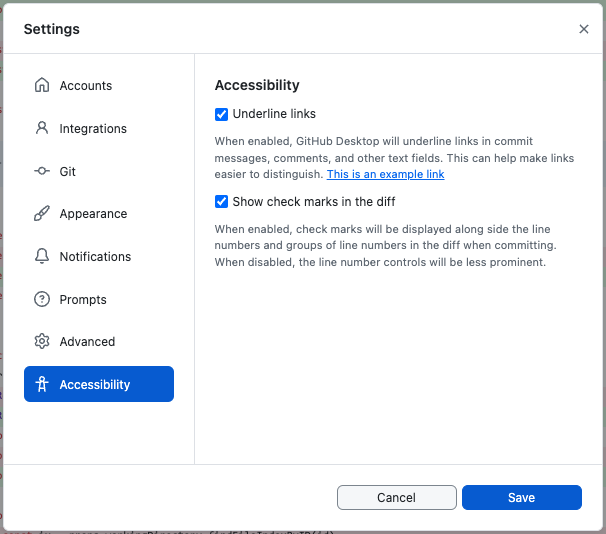Open the Advanced tab label
Viewport: 606px width, 534px height.
click(x=87, y=342)
